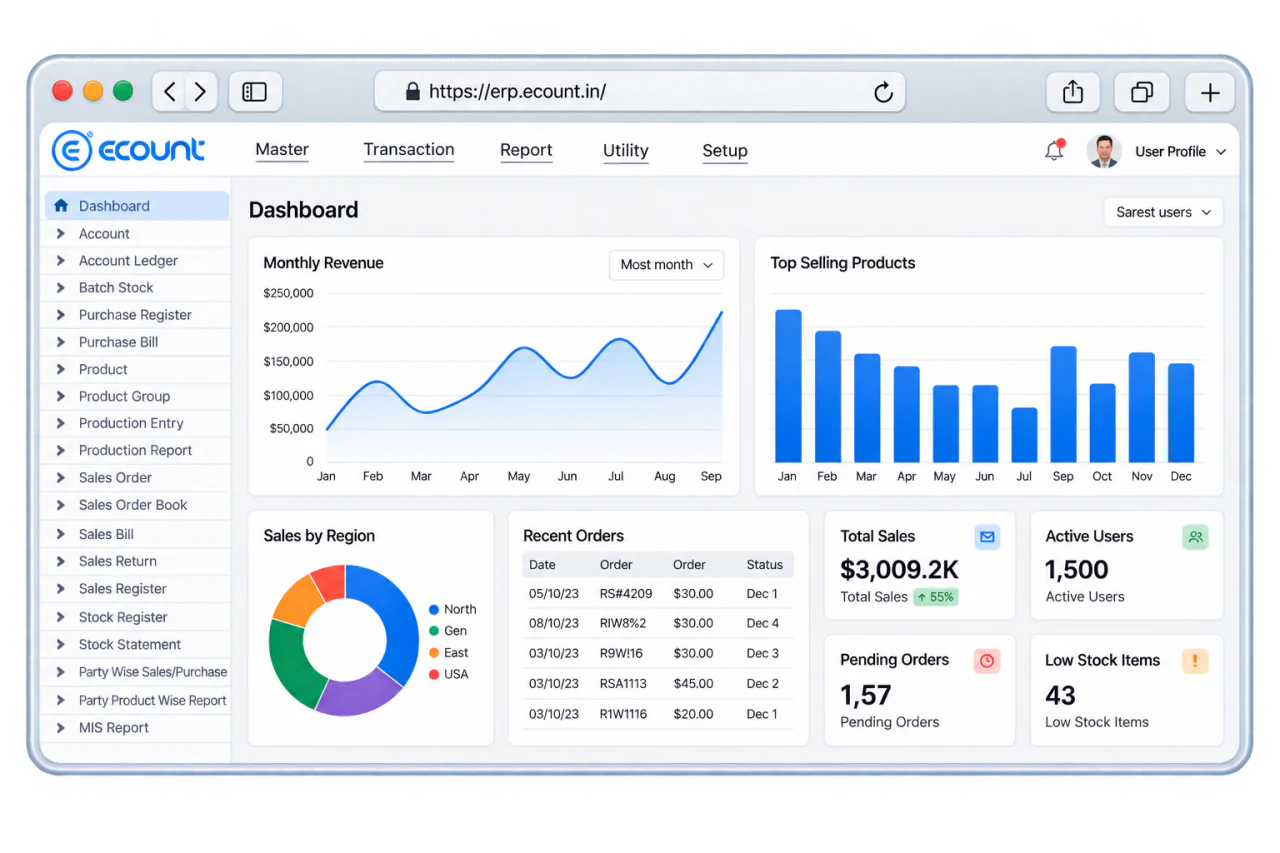Open the browser tab overview icon
Viewport: 1280px width, 853px height.
1141,92
